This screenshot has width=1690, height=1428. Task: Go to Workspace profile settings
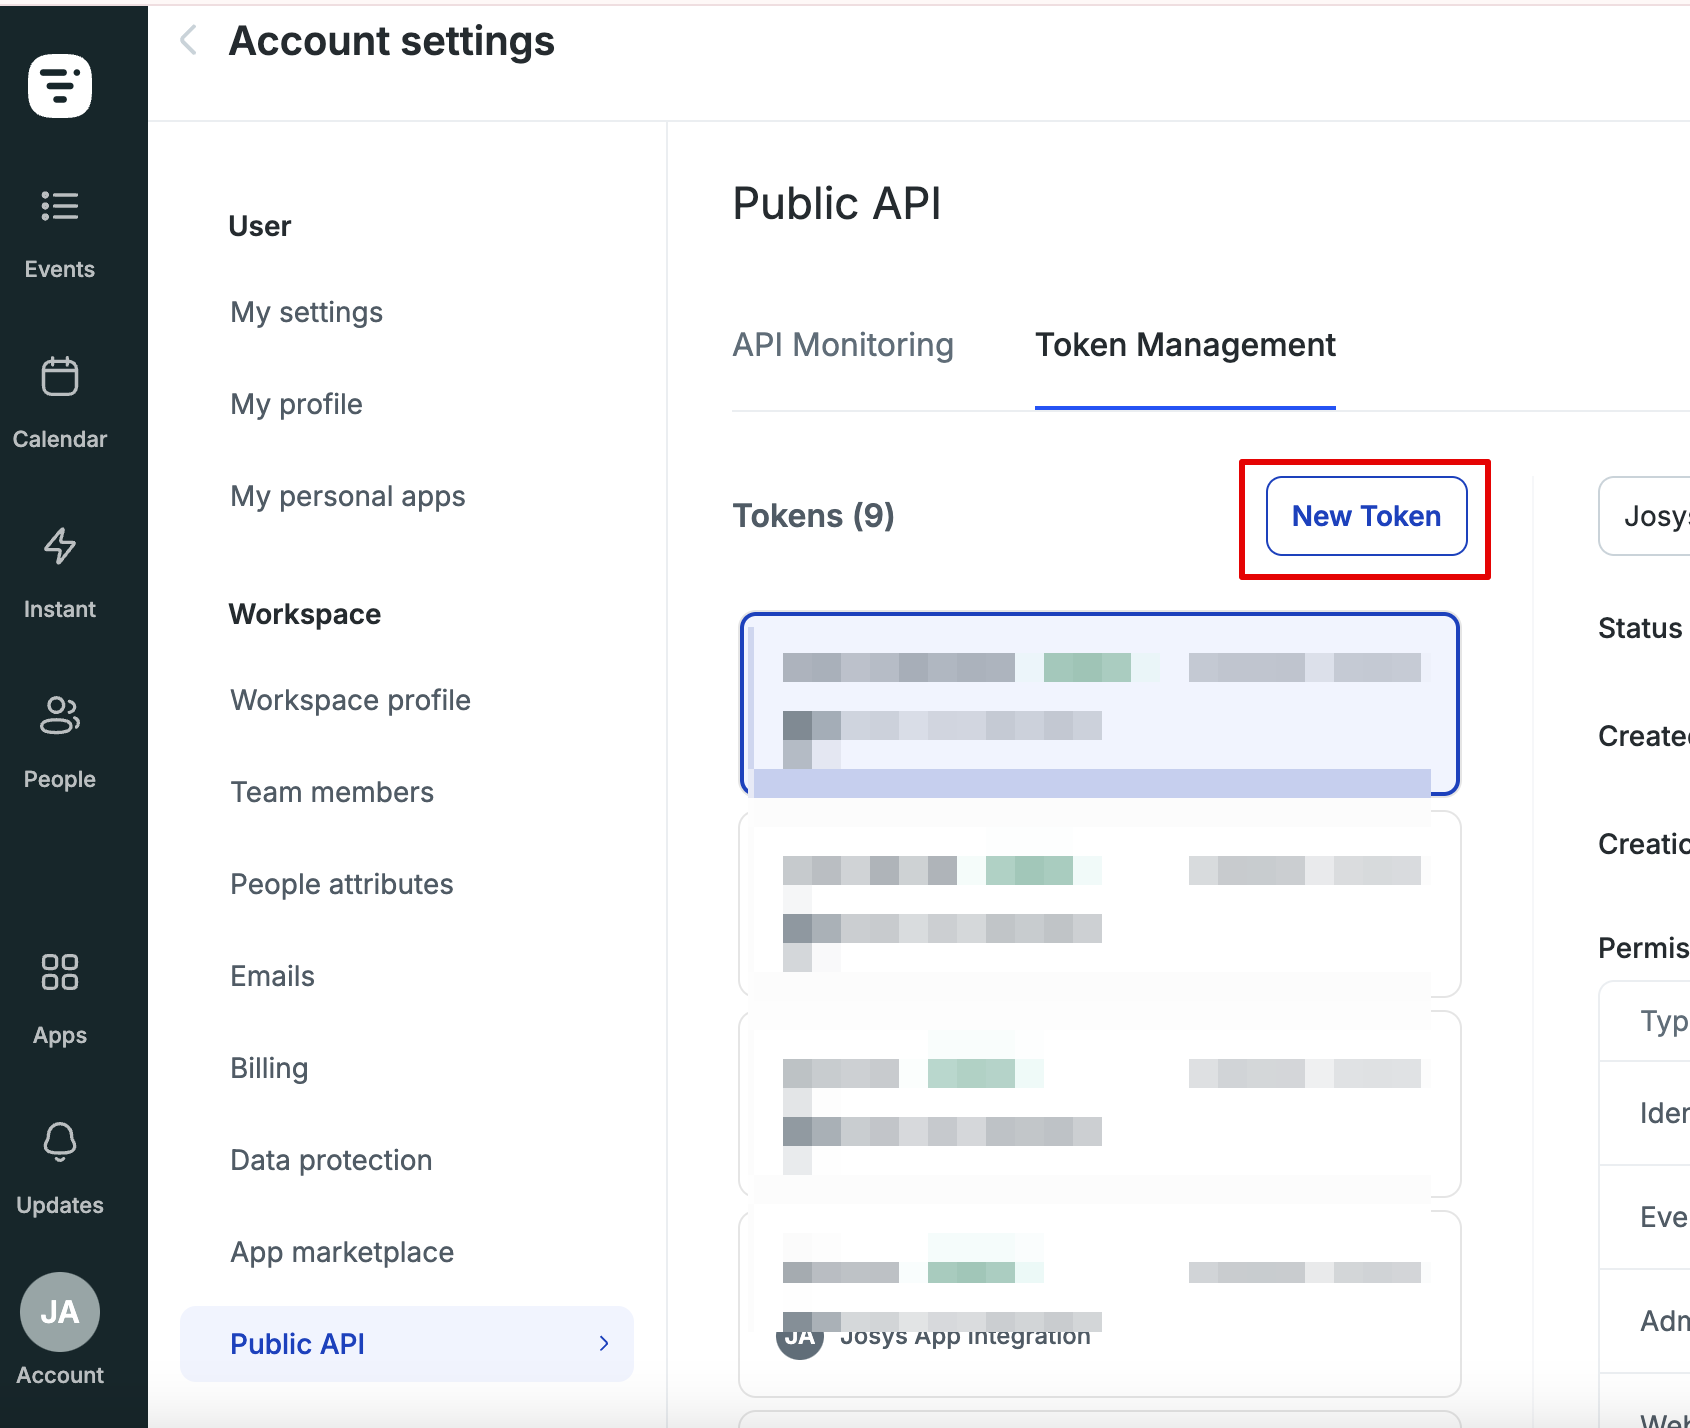coord(350,700)
